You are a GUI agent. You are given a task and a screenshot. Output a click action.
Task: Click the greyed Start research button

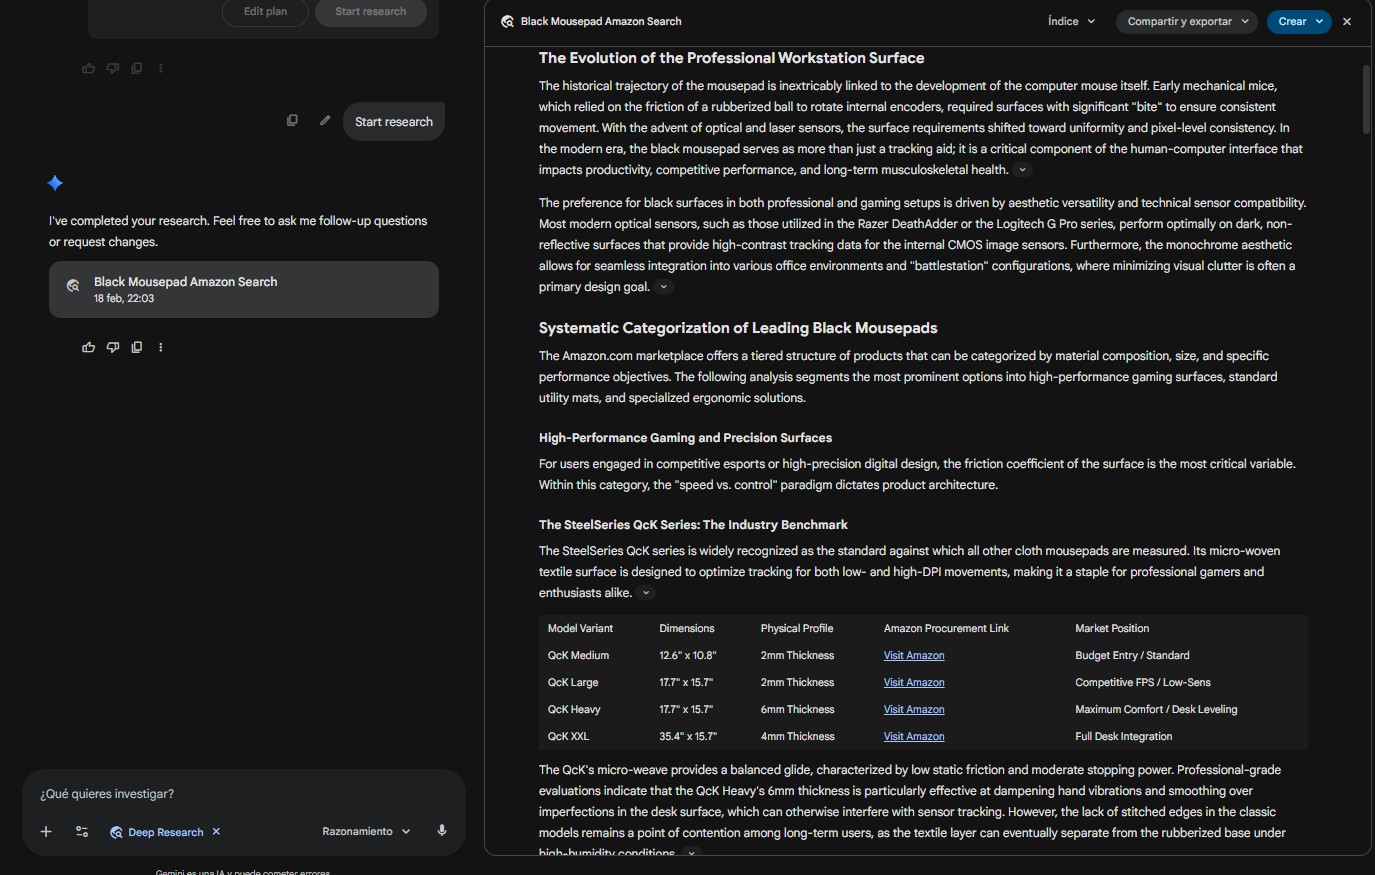371,12
